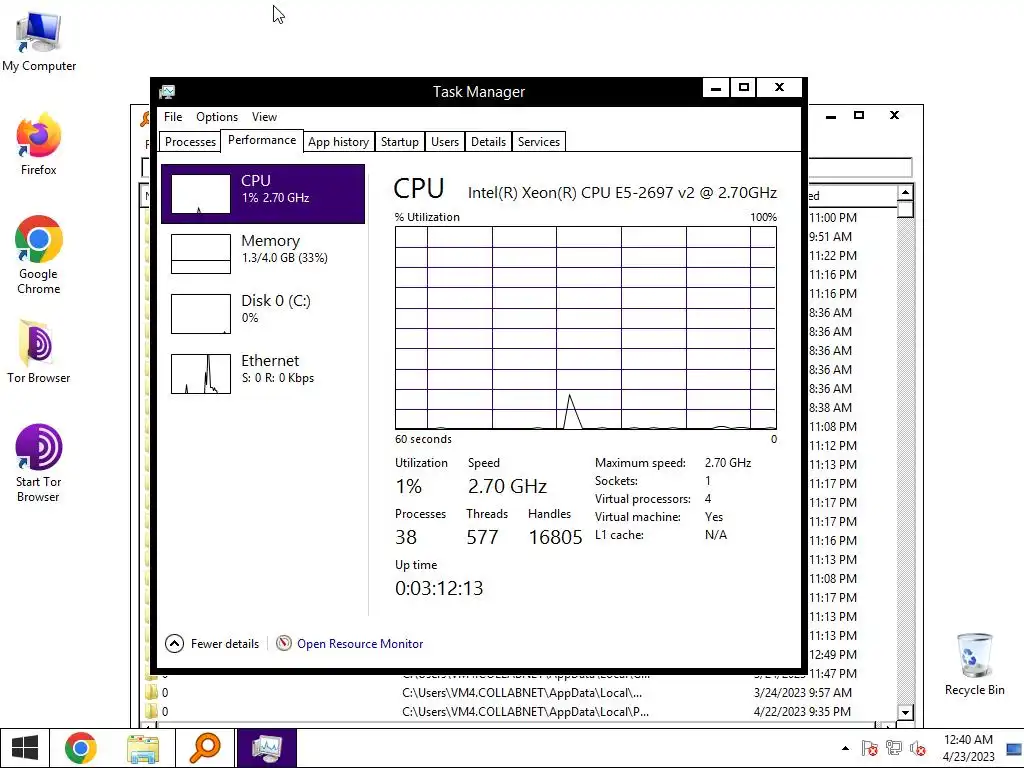Select the CPU performance graph thumbnail
1024x768 pixels.
coord(200,194)
